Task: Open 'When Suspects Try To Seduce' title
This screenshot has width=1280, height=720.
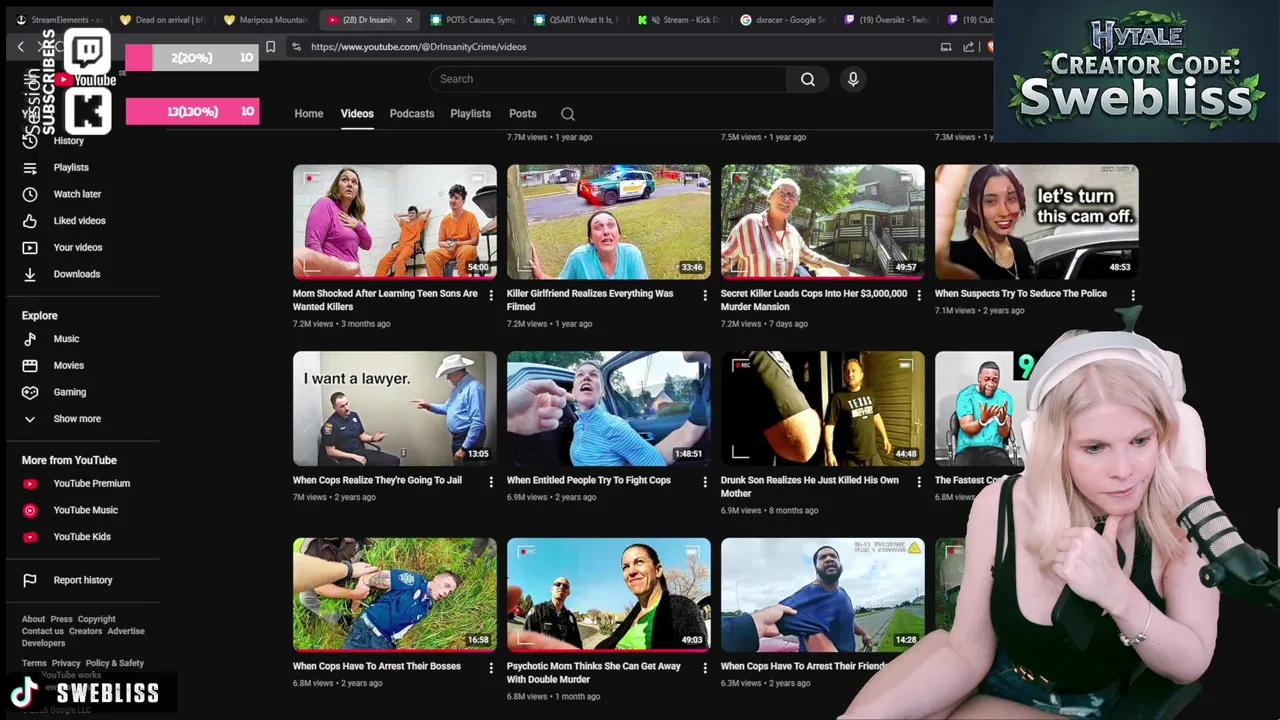Action: point(1021,294)
